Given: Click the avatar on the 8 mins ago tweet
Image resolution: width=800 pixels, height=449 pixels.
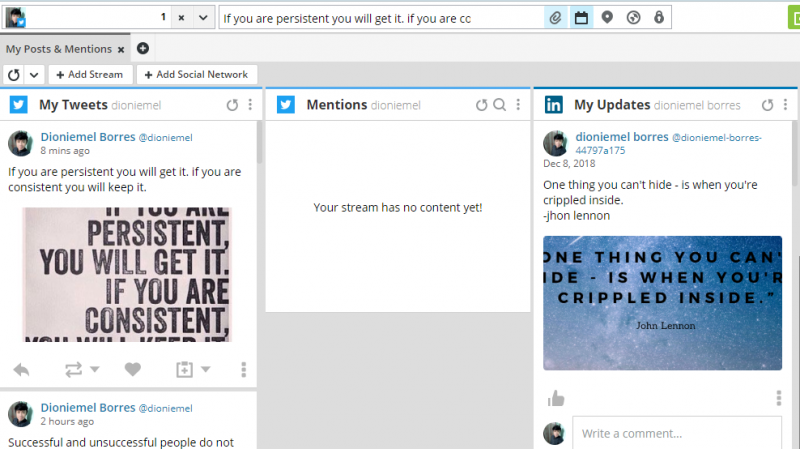Looking at the screenshot, I should (20, 143).
